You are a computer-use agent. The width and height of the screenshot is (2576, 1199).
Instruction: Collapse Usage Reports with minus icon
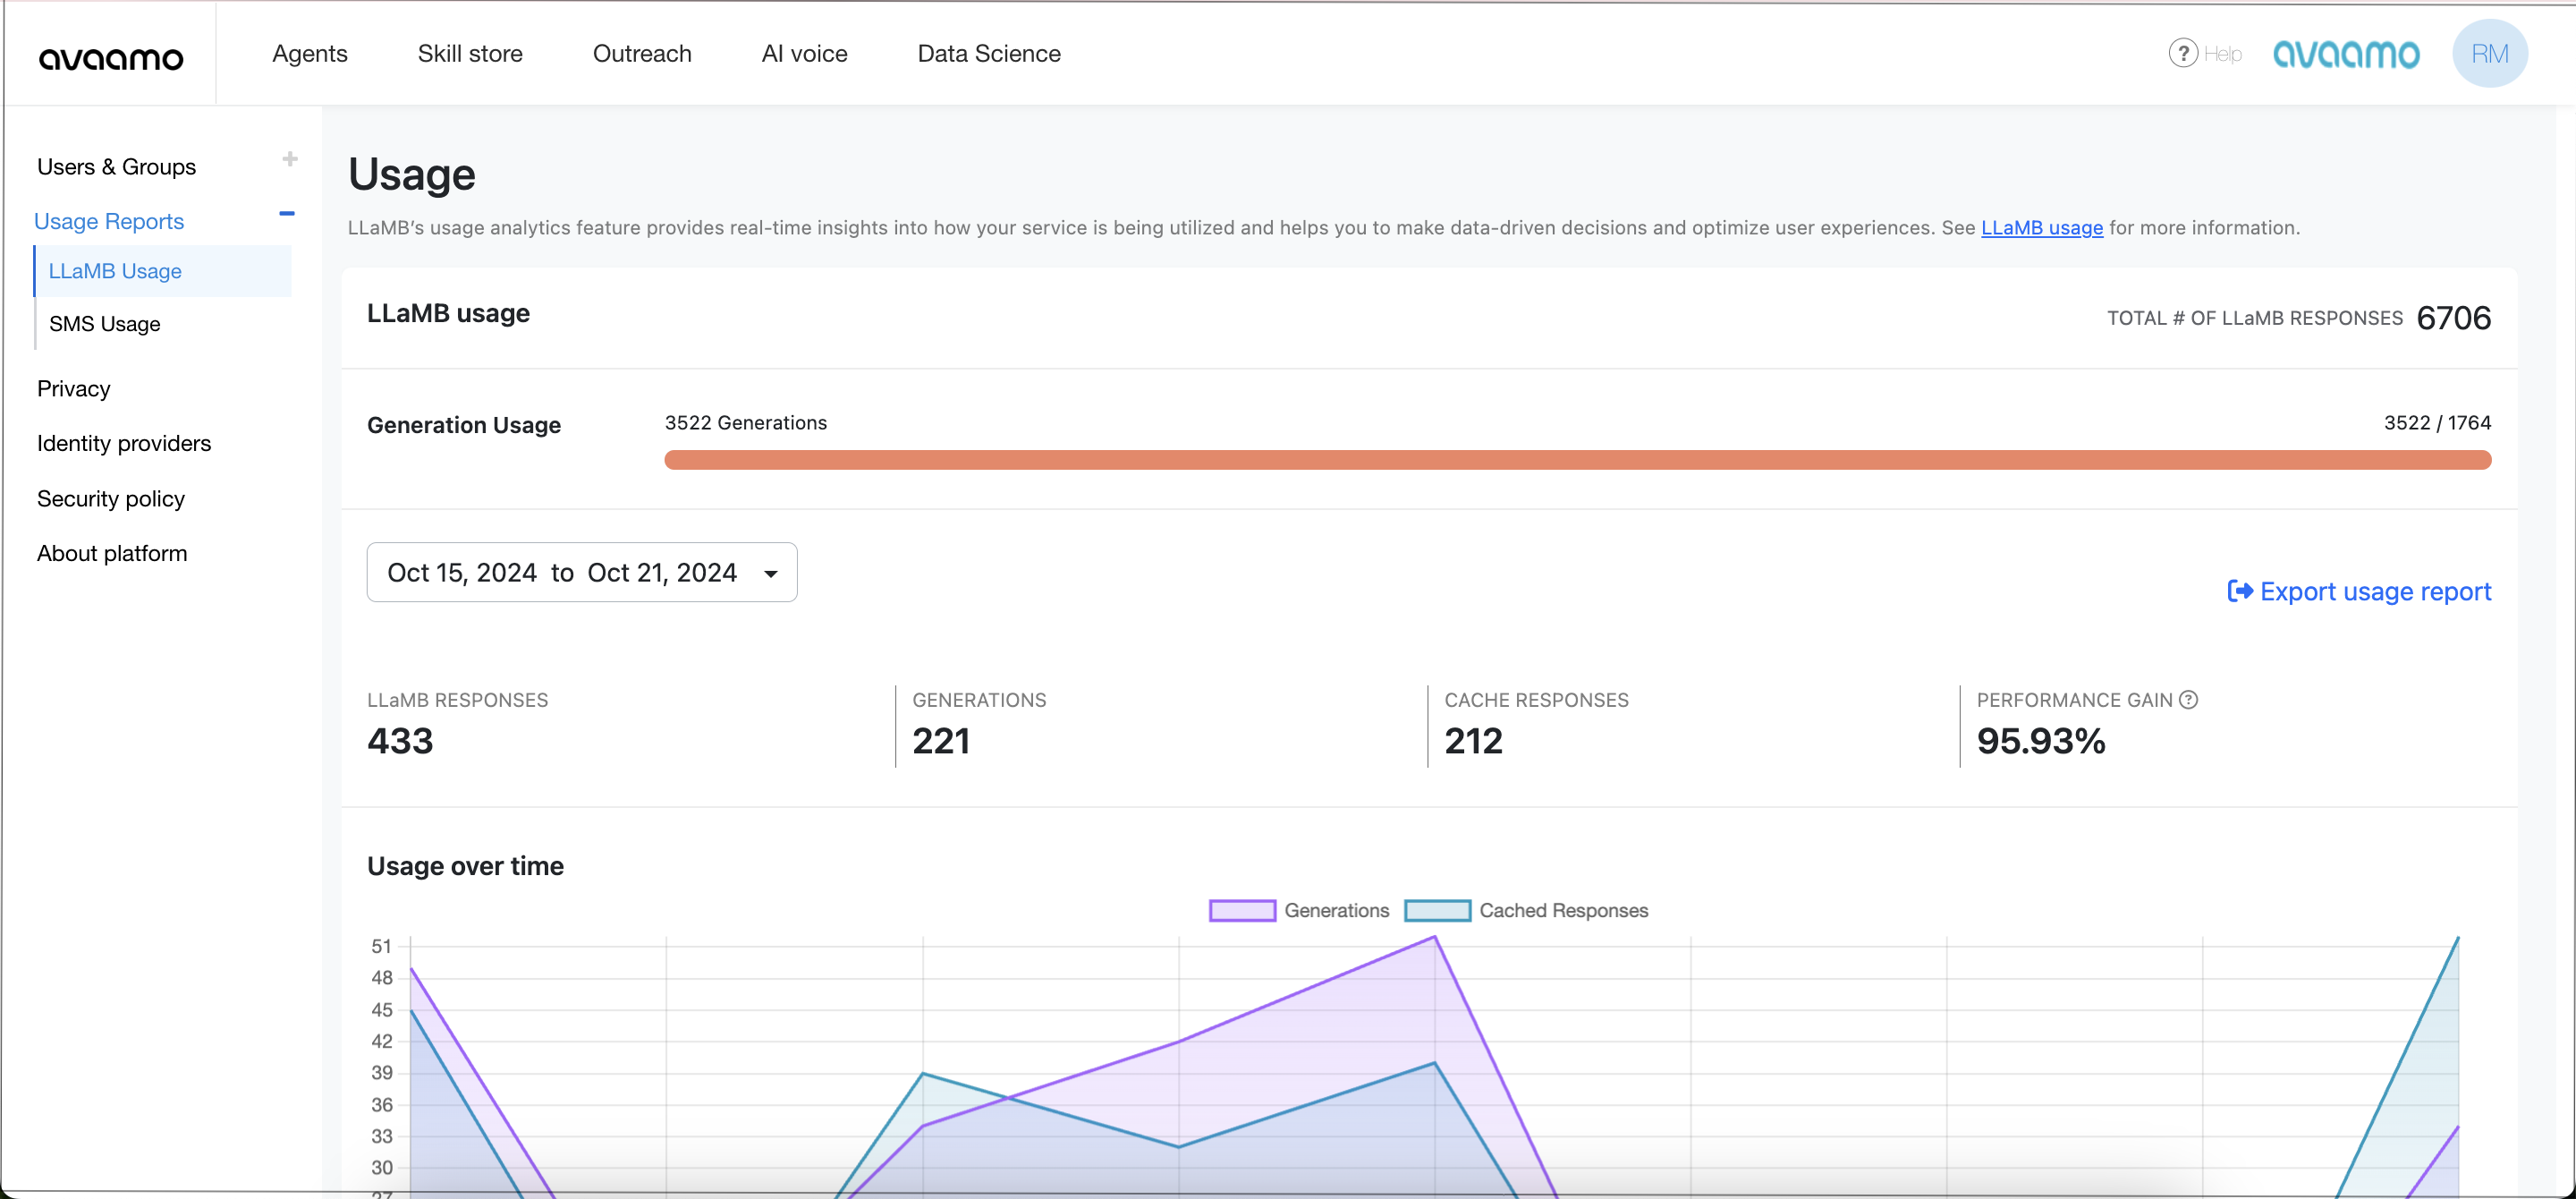point(287,214)
